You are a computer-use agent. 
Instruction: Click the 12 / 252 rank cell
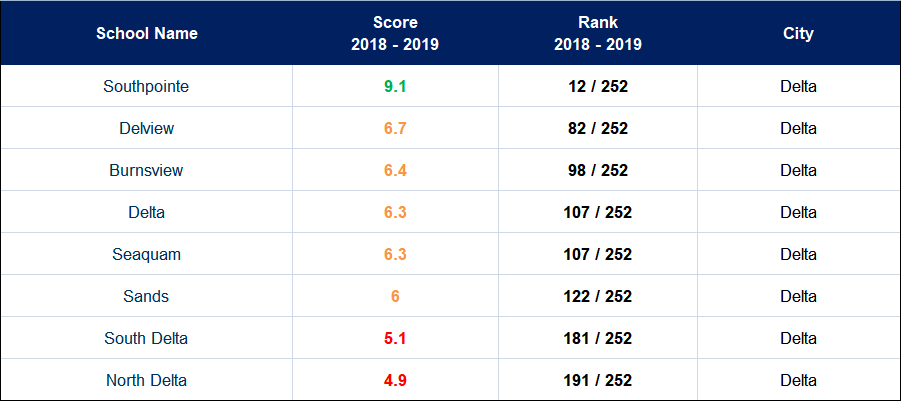pos(598,86)
